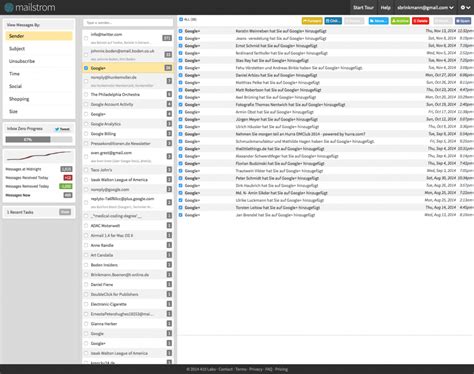Check the Daniel Fiene sender checkbox

86,285
